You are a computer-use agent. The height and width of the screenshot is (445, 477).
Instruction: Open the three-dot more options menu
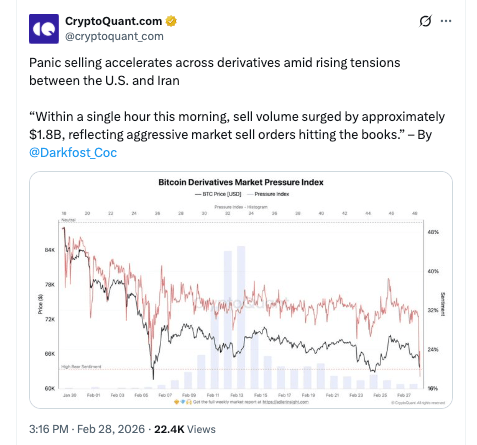click(446, 21)
